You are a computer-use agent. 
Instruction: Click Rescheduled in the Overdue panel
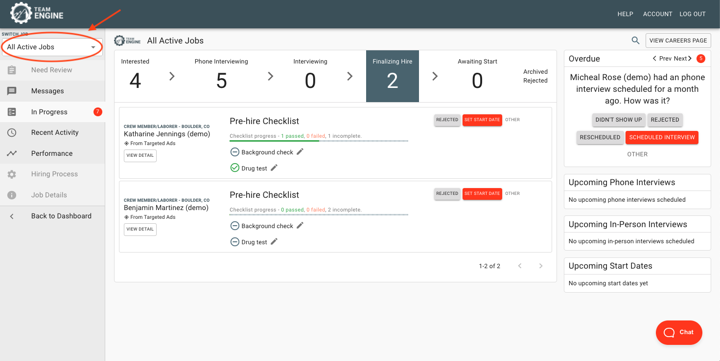tap(600, 137)
